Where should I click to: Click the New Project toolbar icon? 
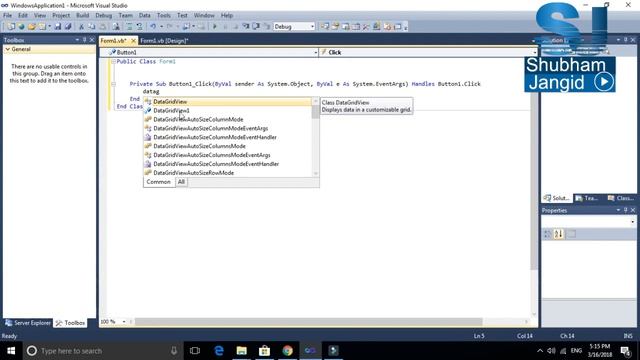pyautogui.click(x=11, y=27)
